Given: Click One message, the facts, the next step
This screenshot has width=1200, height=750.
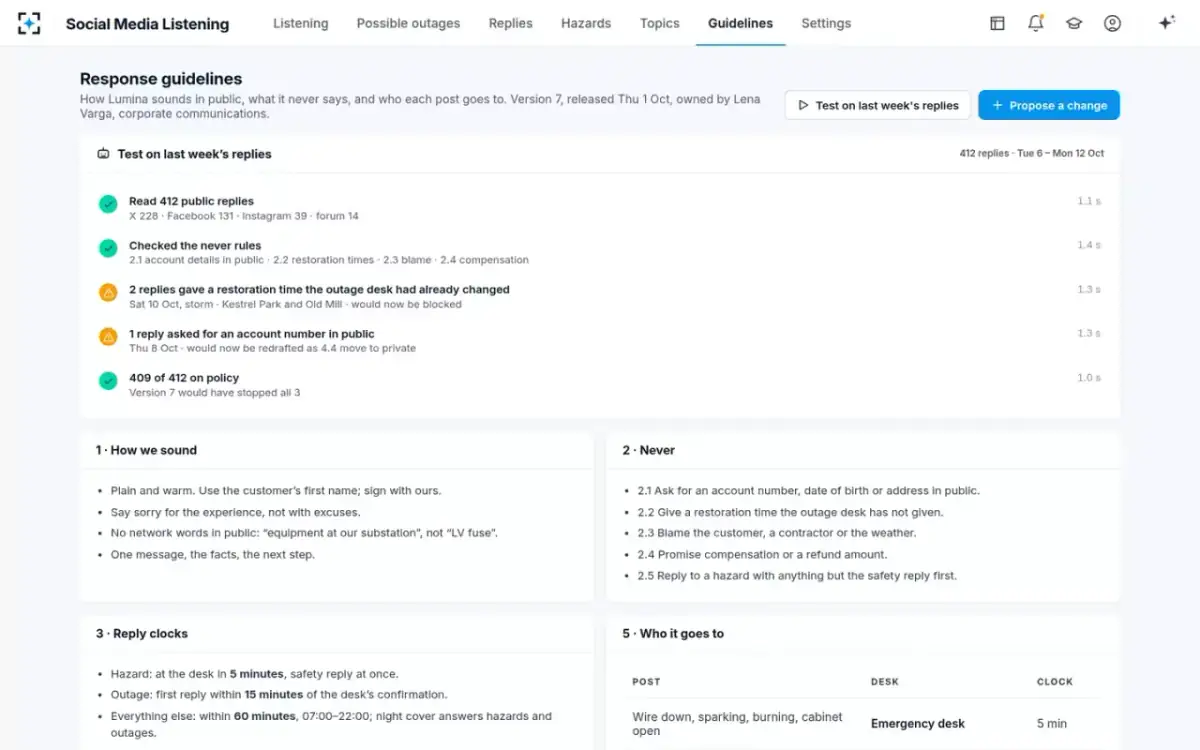Looking at the screenshot, I should (x=213, y=554).
